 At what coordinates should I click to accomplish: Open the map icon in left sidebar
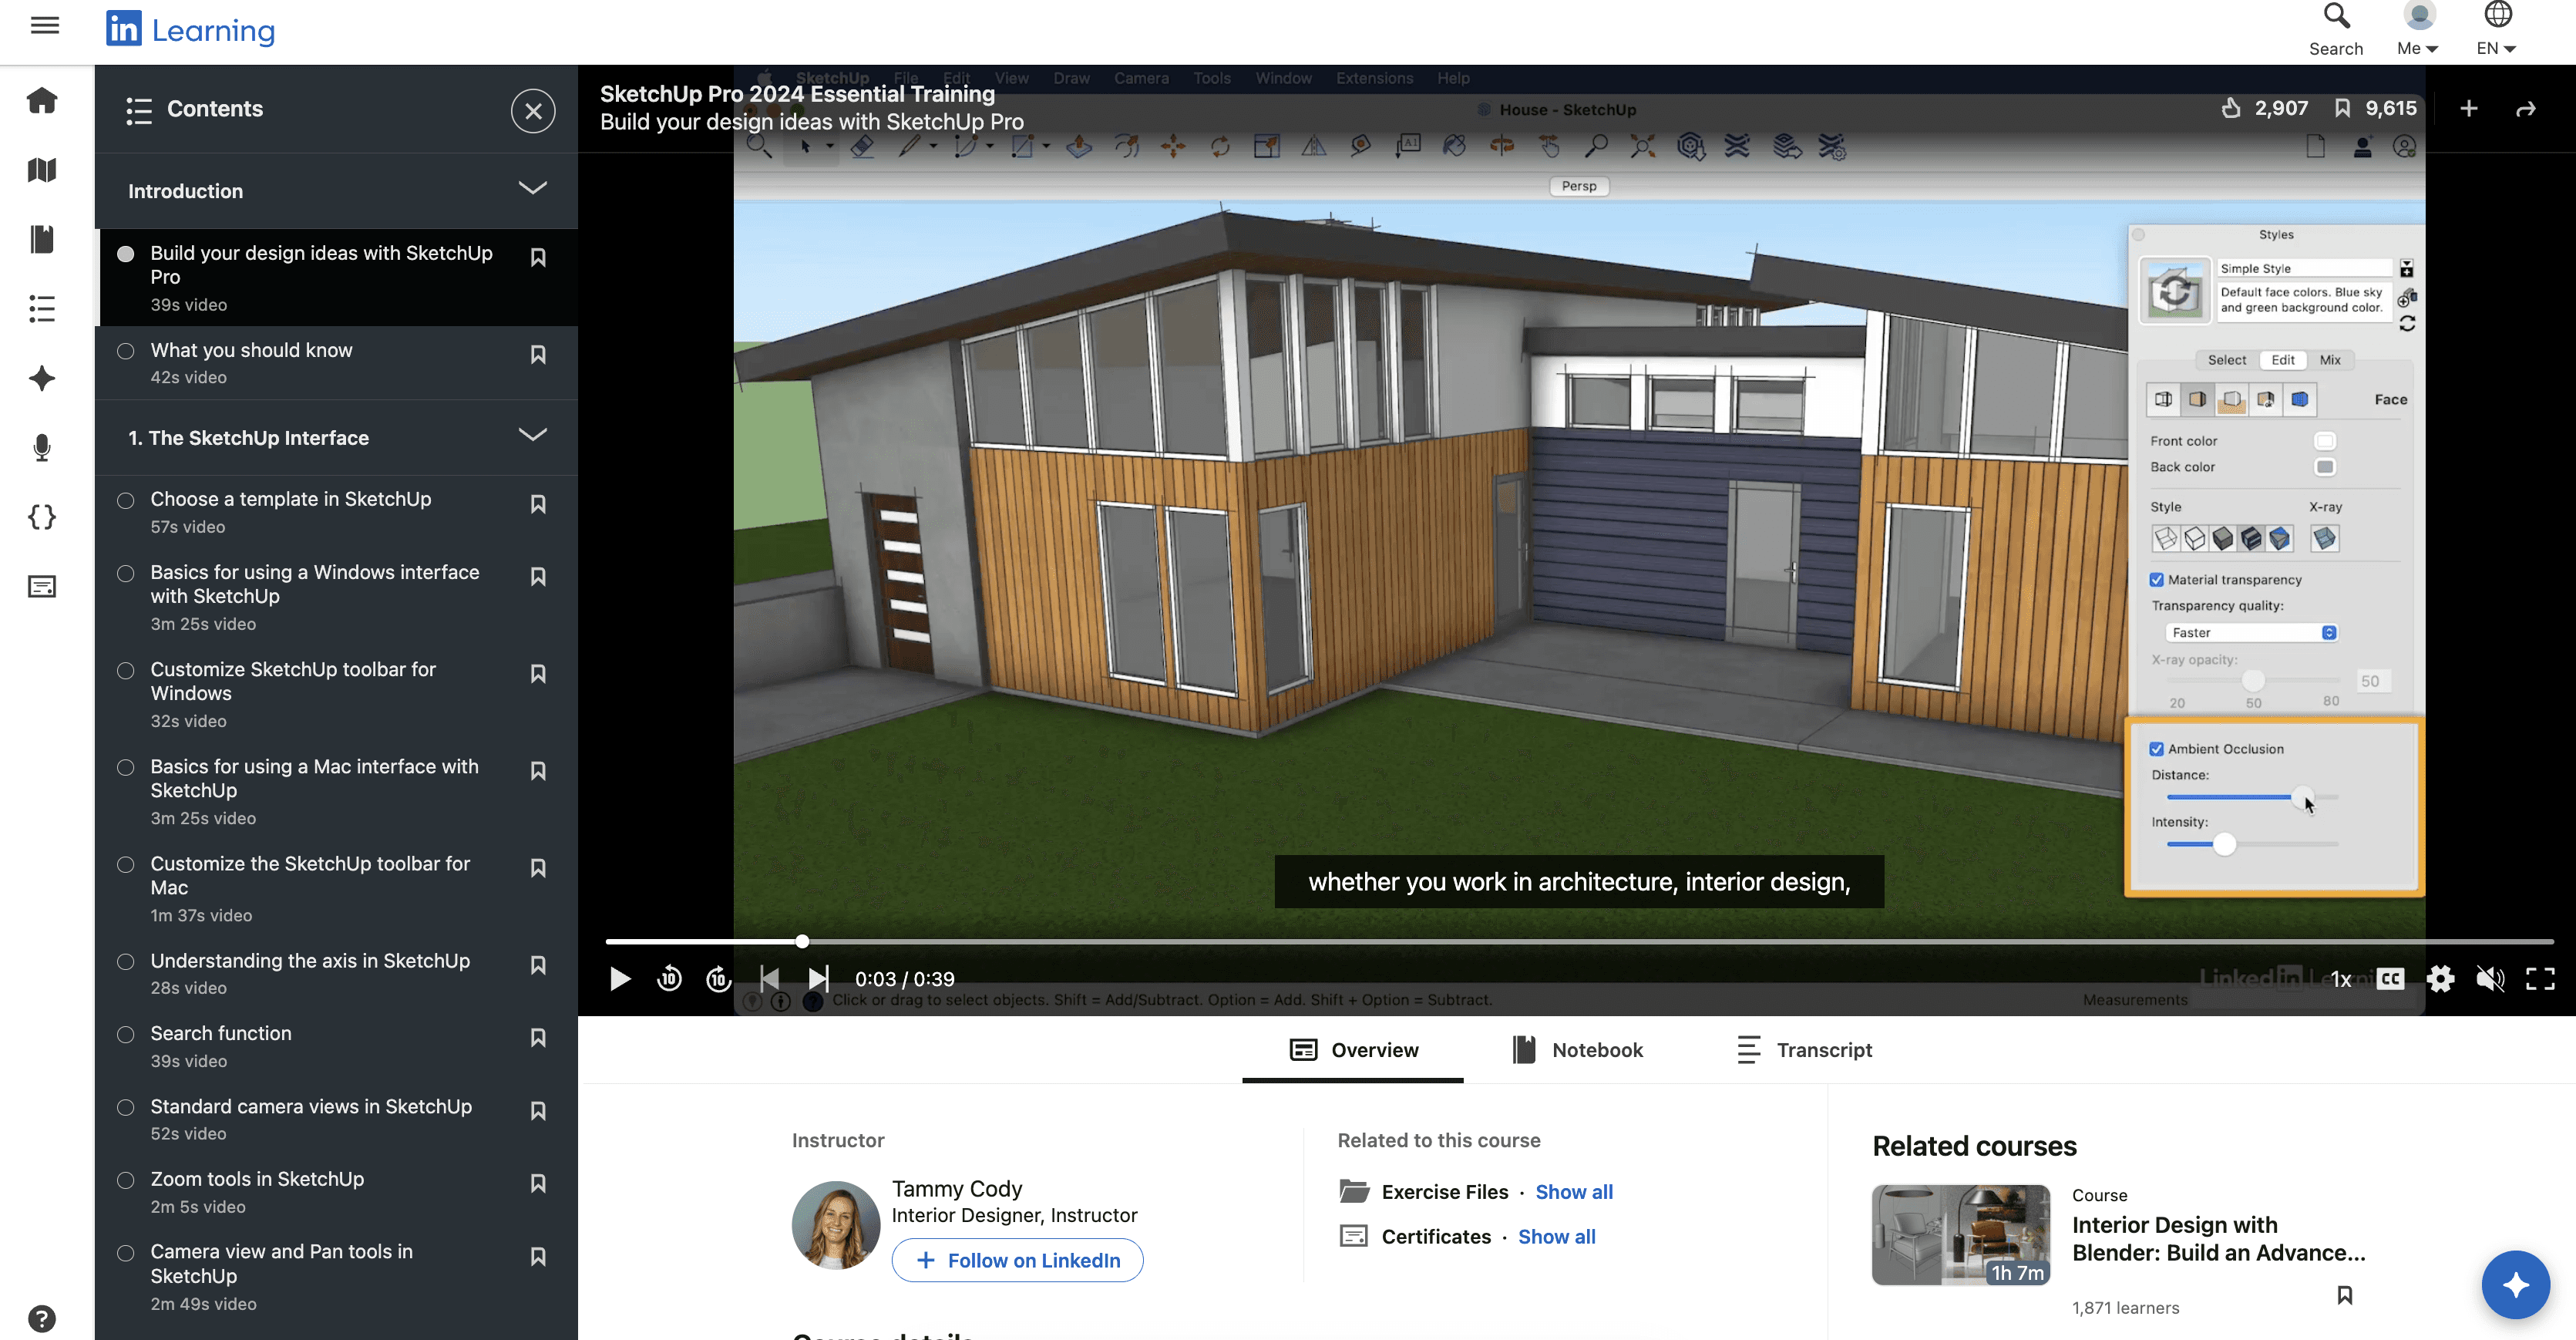(42, 170)
